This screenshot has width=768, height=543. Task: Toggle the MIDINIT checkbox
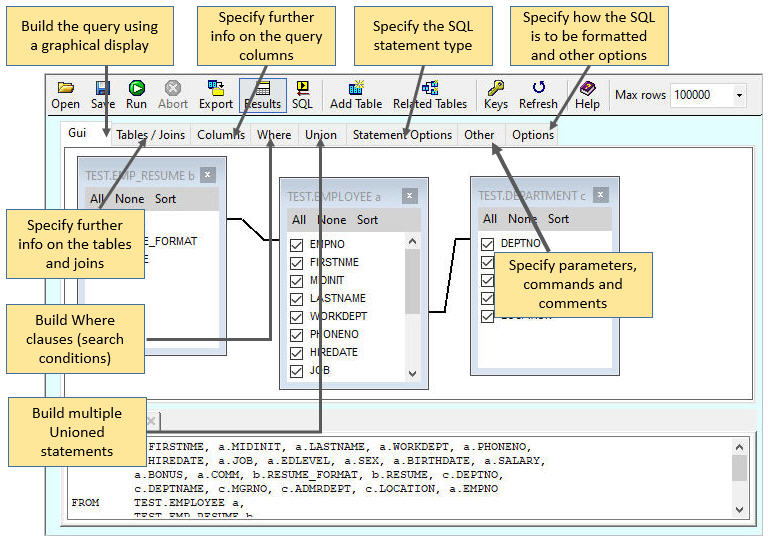pyautogui.click(x=296, y=281)
